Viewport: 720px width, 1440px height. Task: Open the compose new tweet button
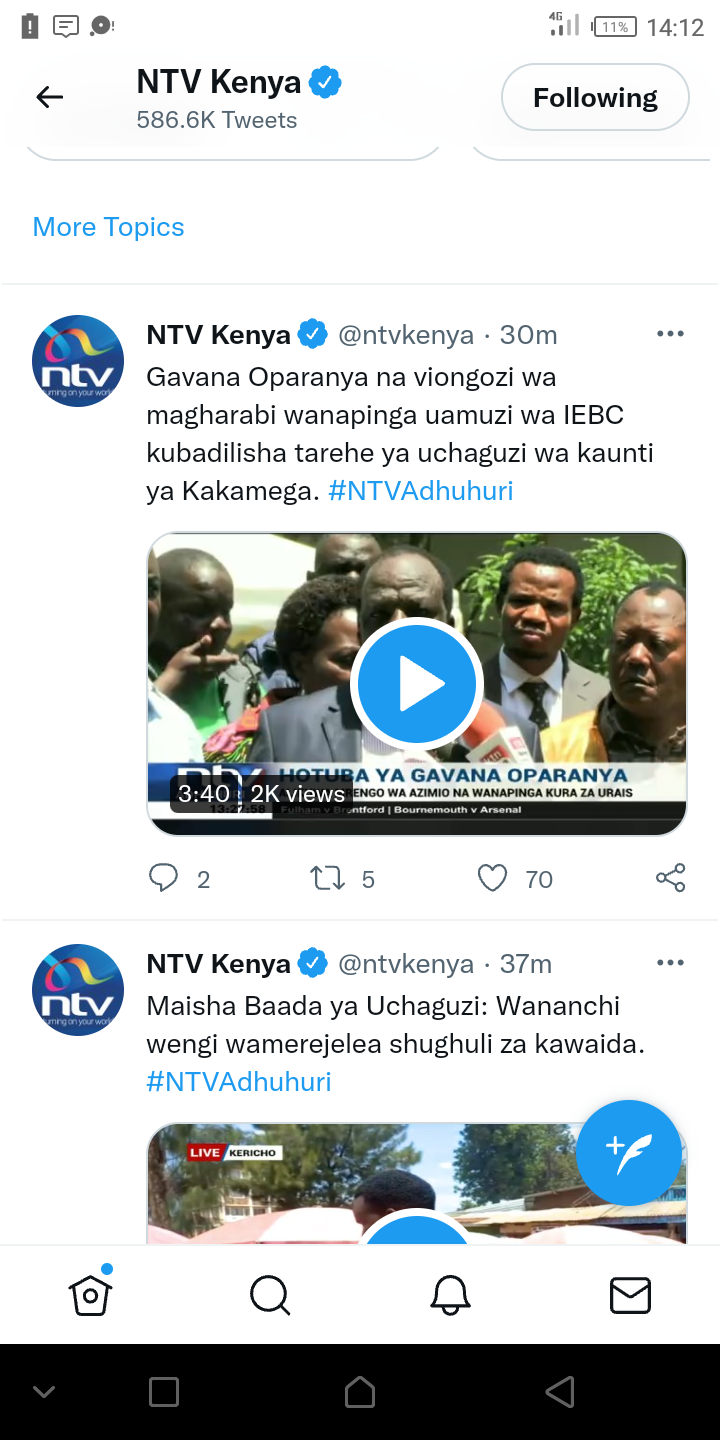coord(629,1153)
